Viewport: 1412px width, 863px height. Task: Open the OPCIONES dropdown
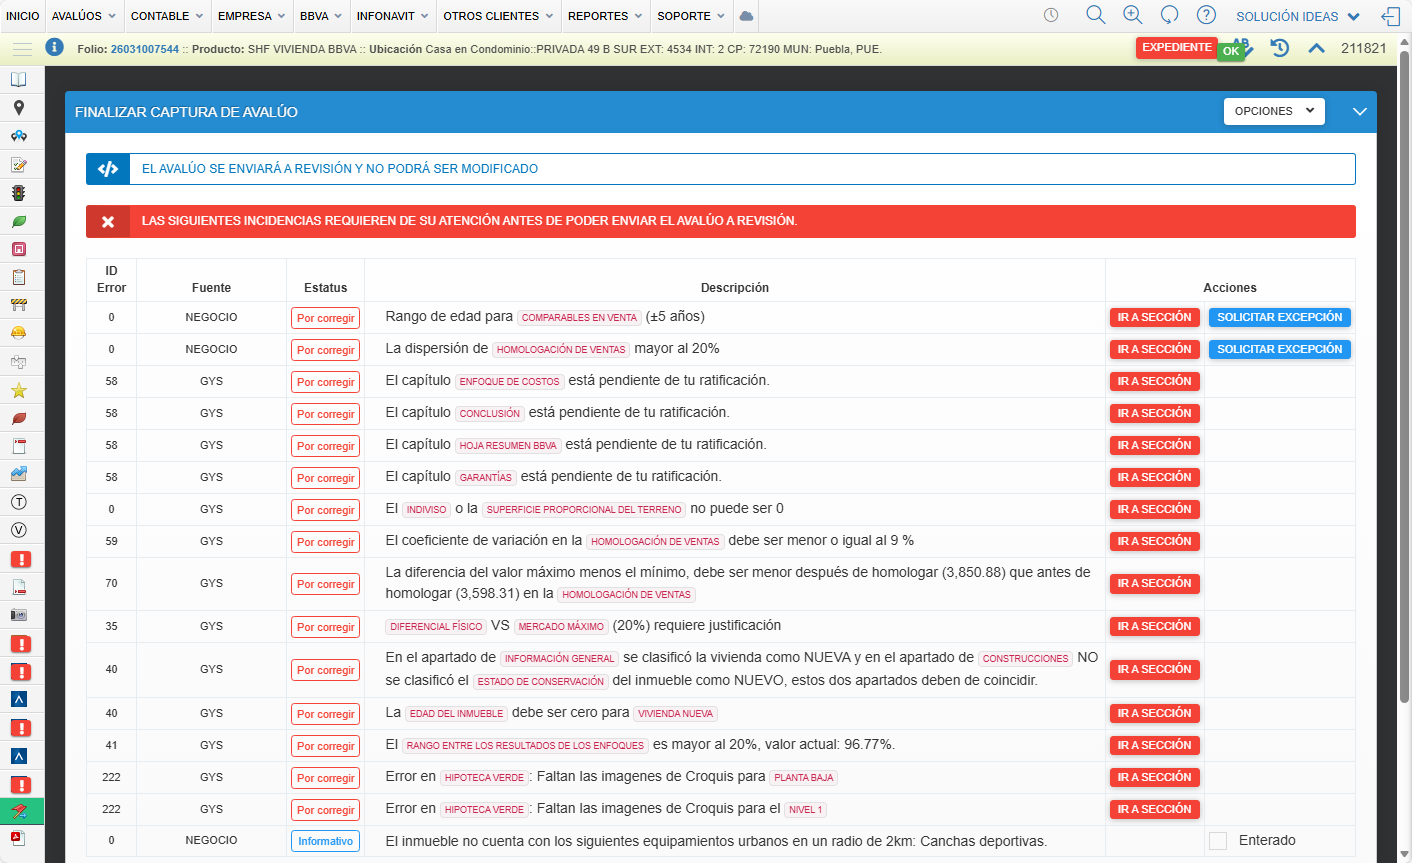[1273, 111]
